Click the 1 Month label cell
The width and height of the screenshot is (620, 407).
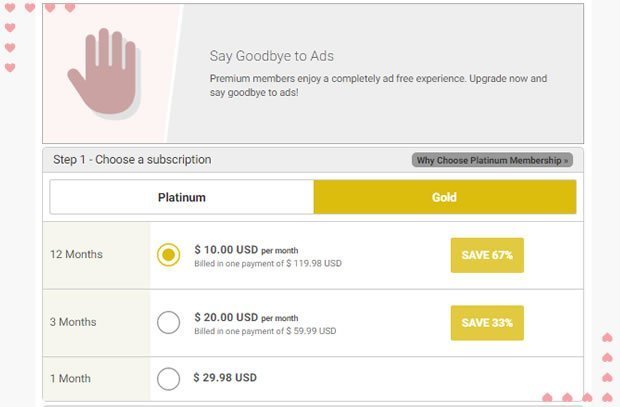[x=96, y=379]
